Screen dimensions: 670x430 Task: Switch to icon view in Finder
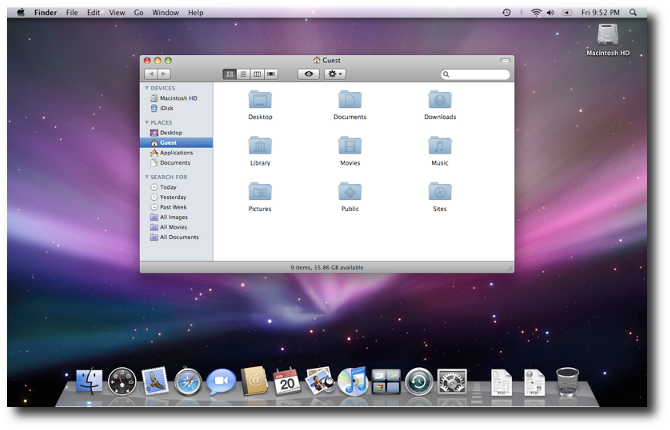pos(230,74)
